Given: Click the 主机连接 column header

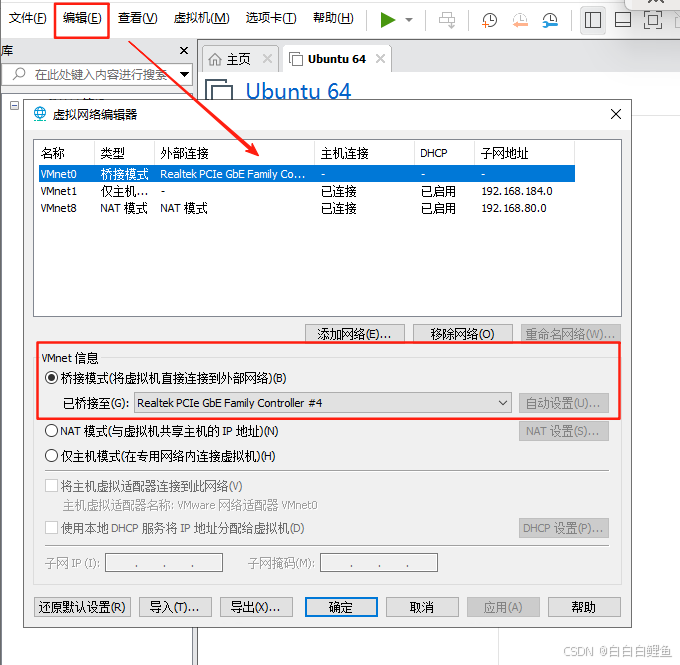Looking at the screenshot, I should [364, 153].
